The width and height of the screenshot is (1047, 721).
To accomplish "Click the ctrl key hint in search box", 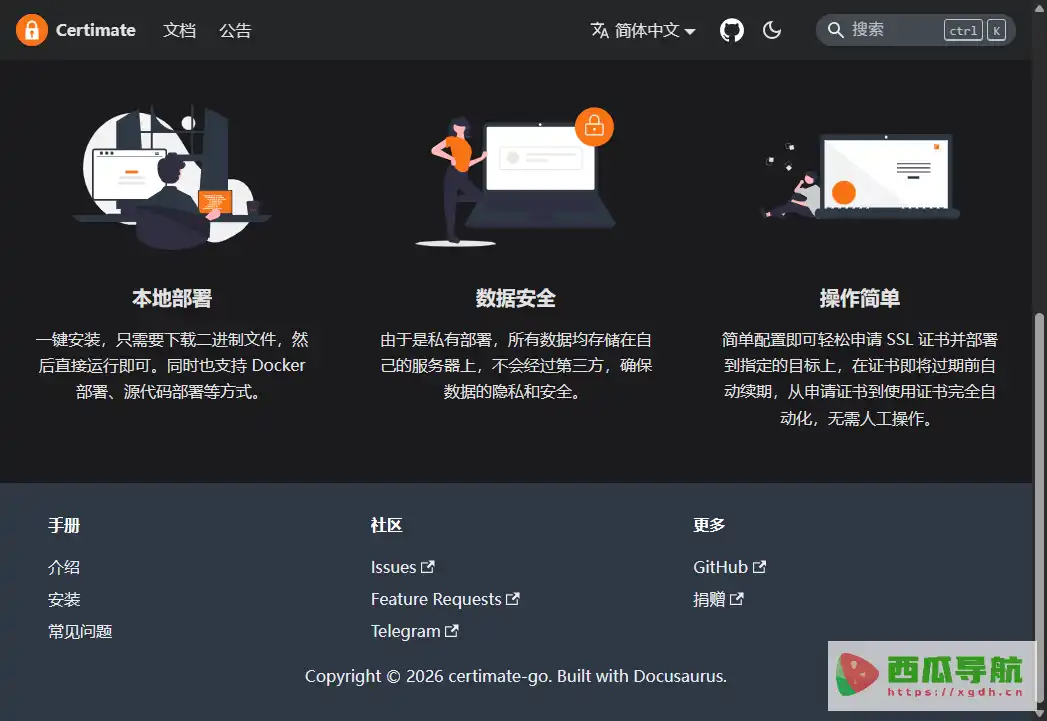I will click(963, 30).
